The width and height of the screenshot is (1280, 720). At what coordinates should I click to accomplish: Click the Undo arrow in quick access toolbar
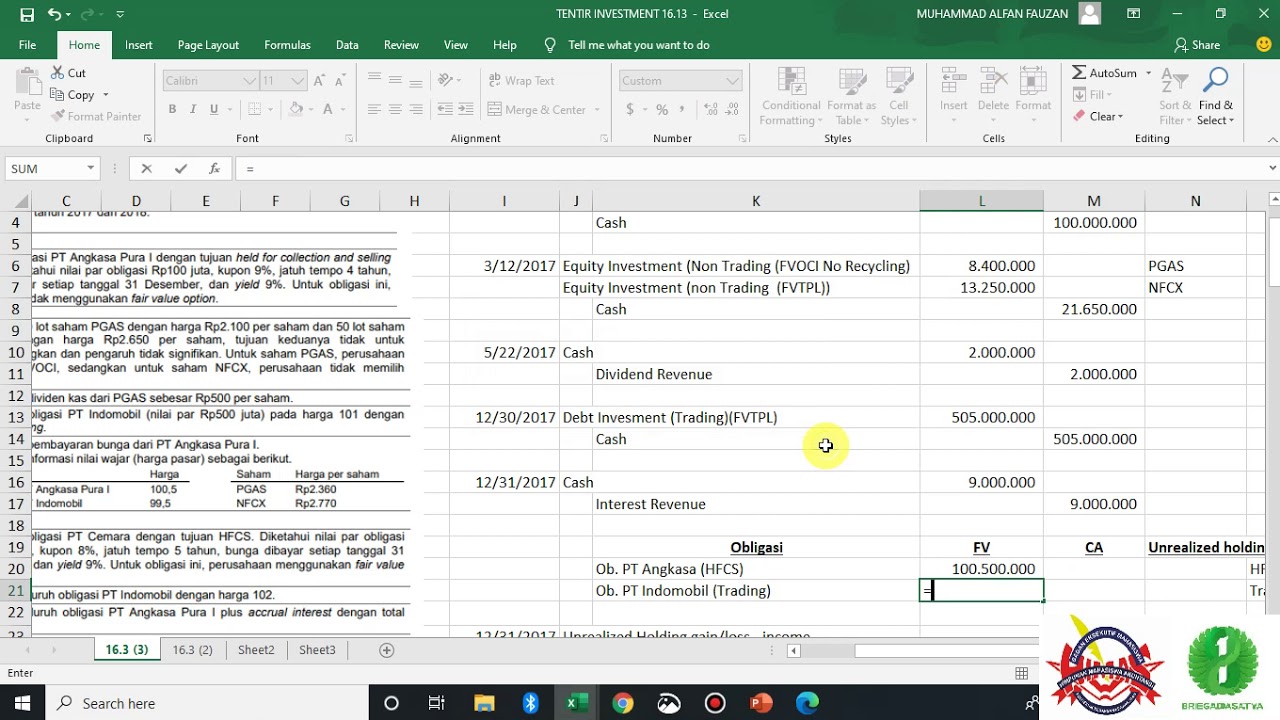click(x=54, y=14)
